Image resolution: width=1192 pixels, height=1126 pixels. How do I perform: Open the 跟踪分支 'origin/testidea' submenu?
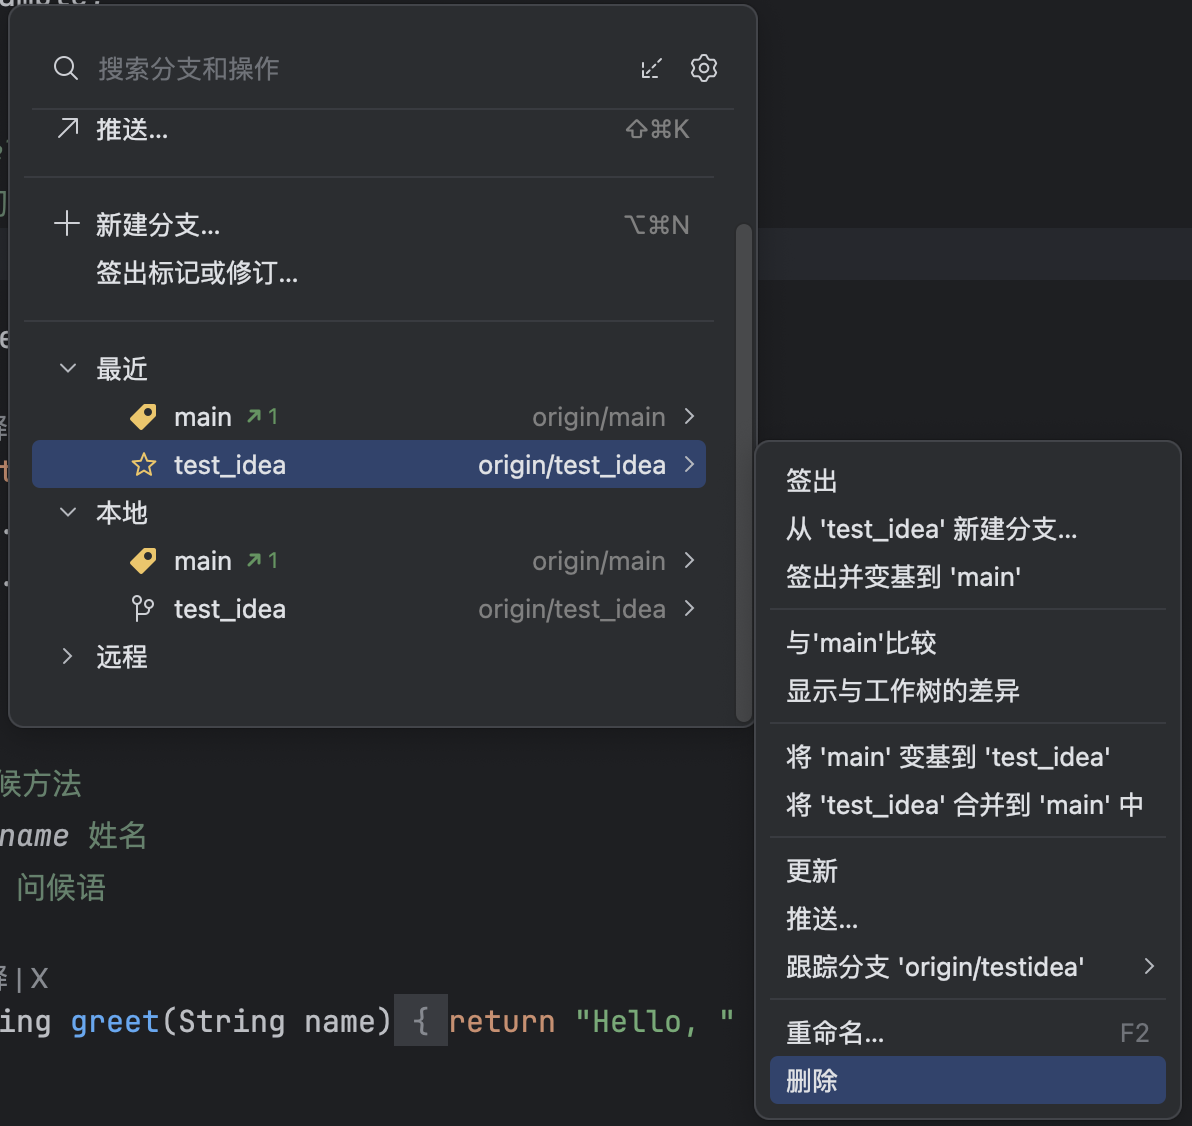coord(935,966)
